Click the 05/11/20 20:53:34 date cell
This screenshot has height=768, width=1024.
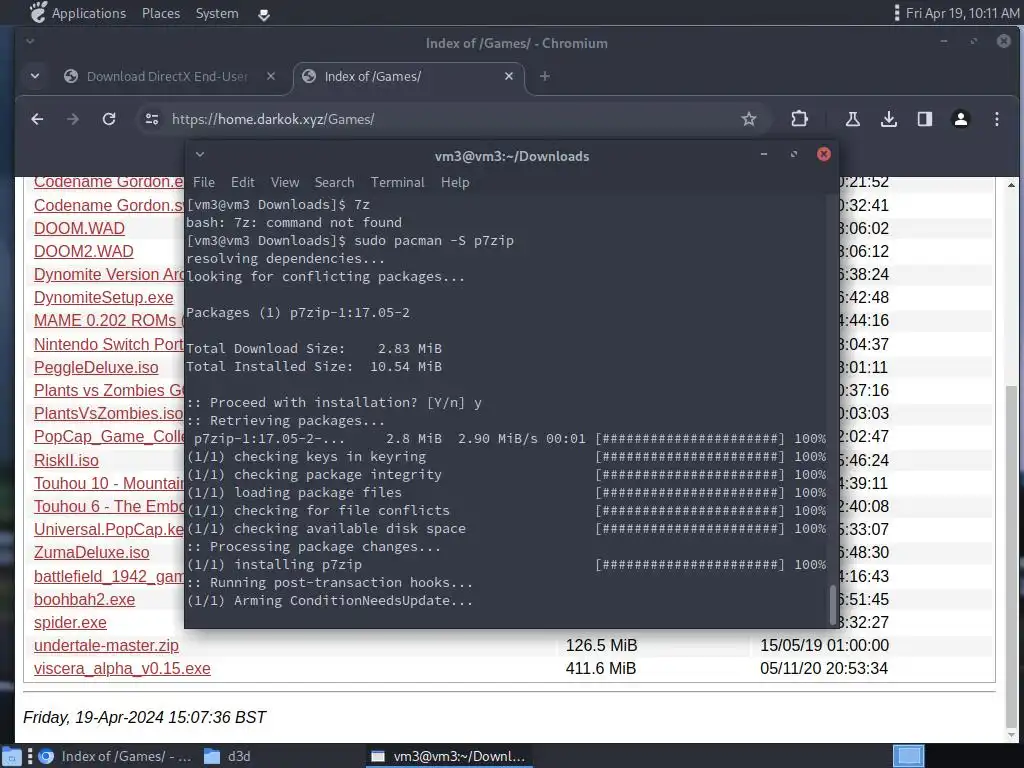tap(824, 668)
